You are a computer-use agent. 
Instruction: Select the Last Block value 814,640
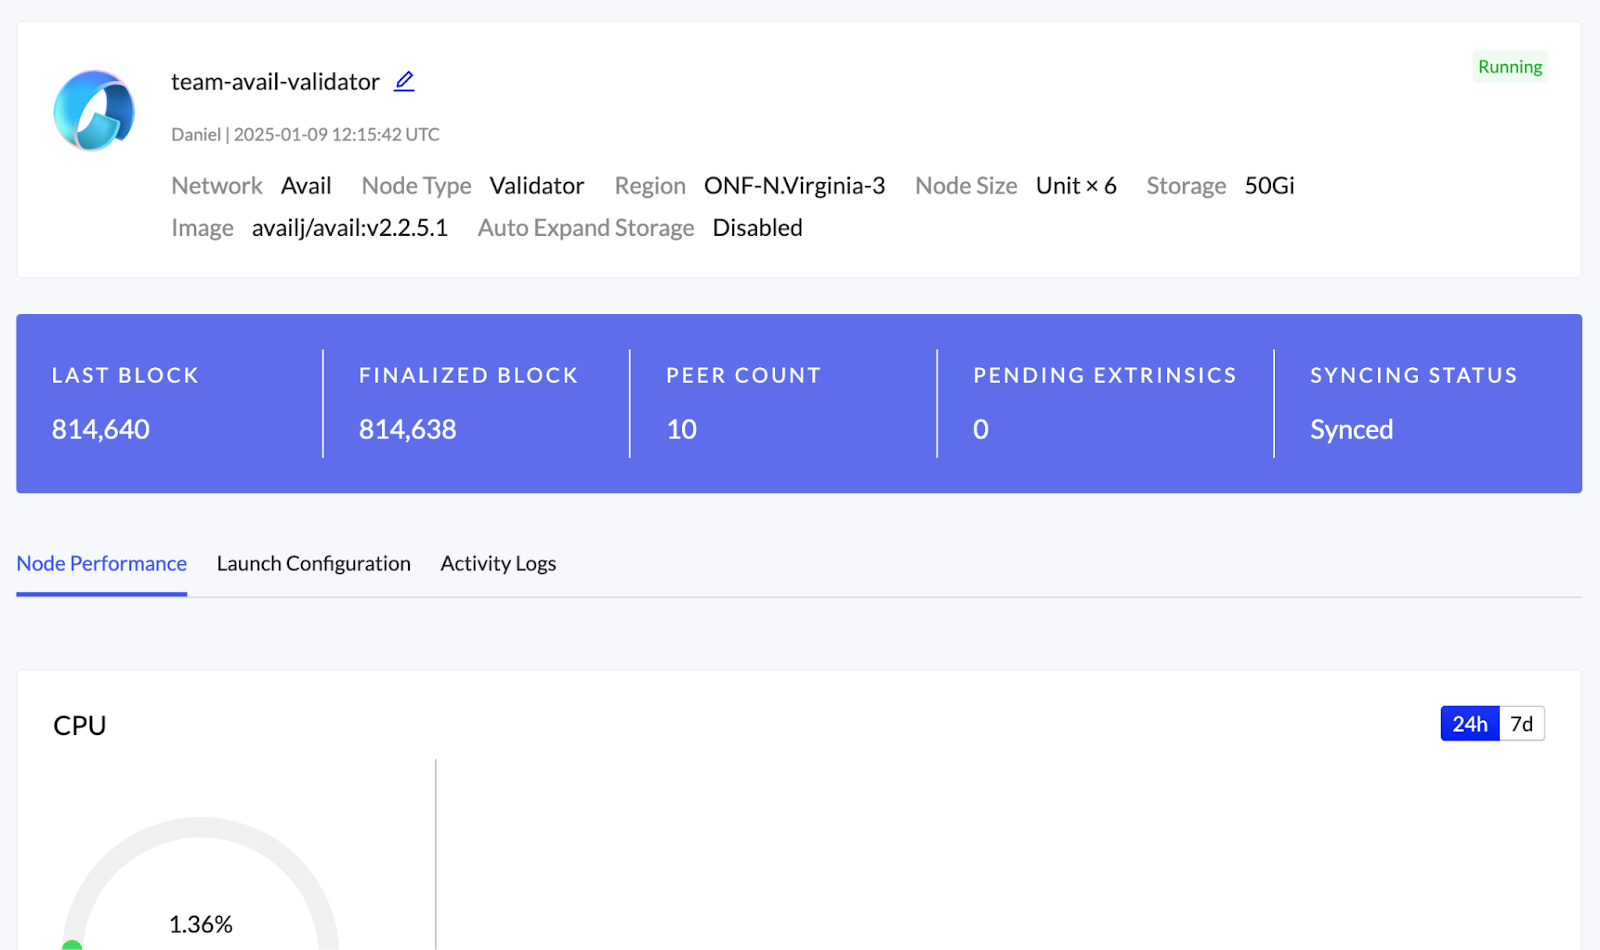(101, 430)
